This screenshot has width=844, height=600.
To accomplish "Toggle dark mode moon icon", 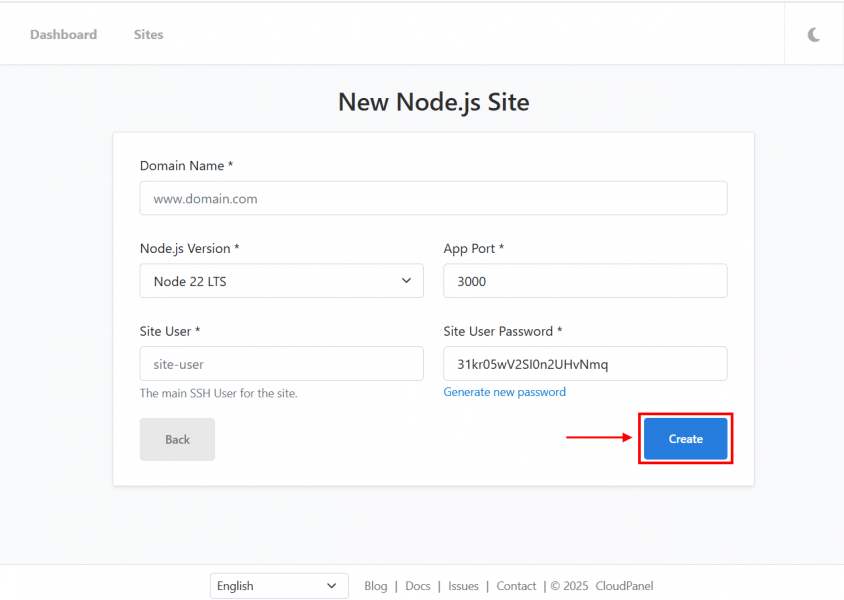I will pos(814,35).
